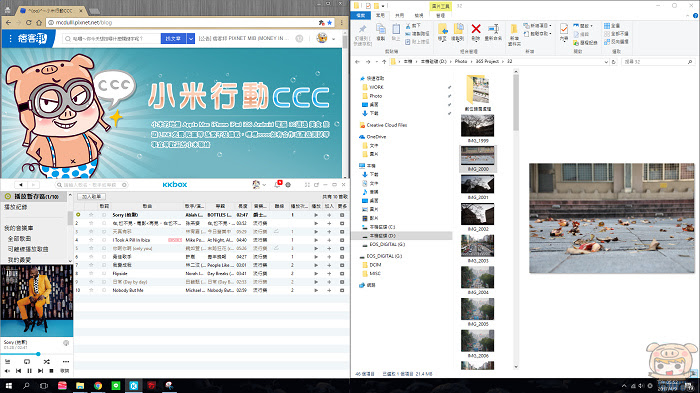Viewport: 700px width, 393px height.
Task: Select the play history item in KKBOX sidebar
Action: click(16, 207)
